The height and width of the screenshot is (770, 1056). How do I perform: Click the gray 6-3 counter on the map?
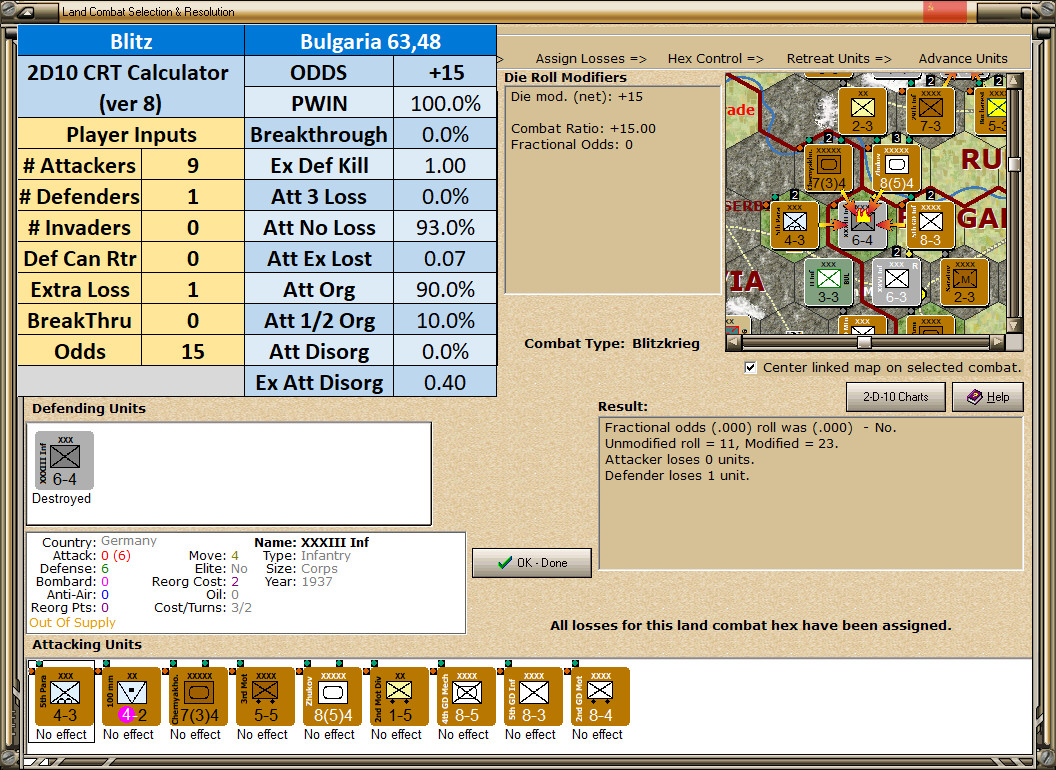pos(896,283)
